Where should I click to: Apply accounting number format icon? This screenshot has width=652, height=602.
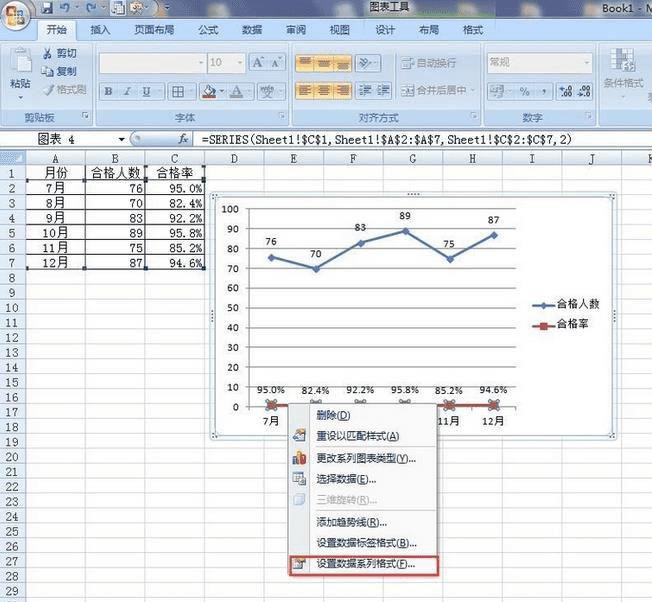coord(496,91)
